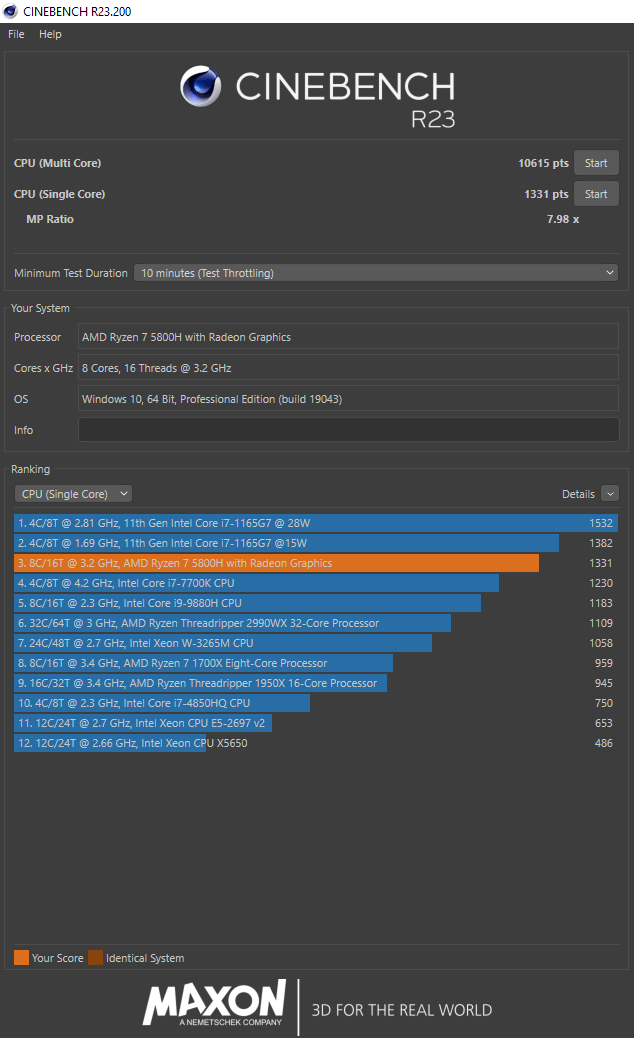Click the Cinebench R23 sphere logo
This screenshot has height=1038, width=634.
tap(201, 87)
